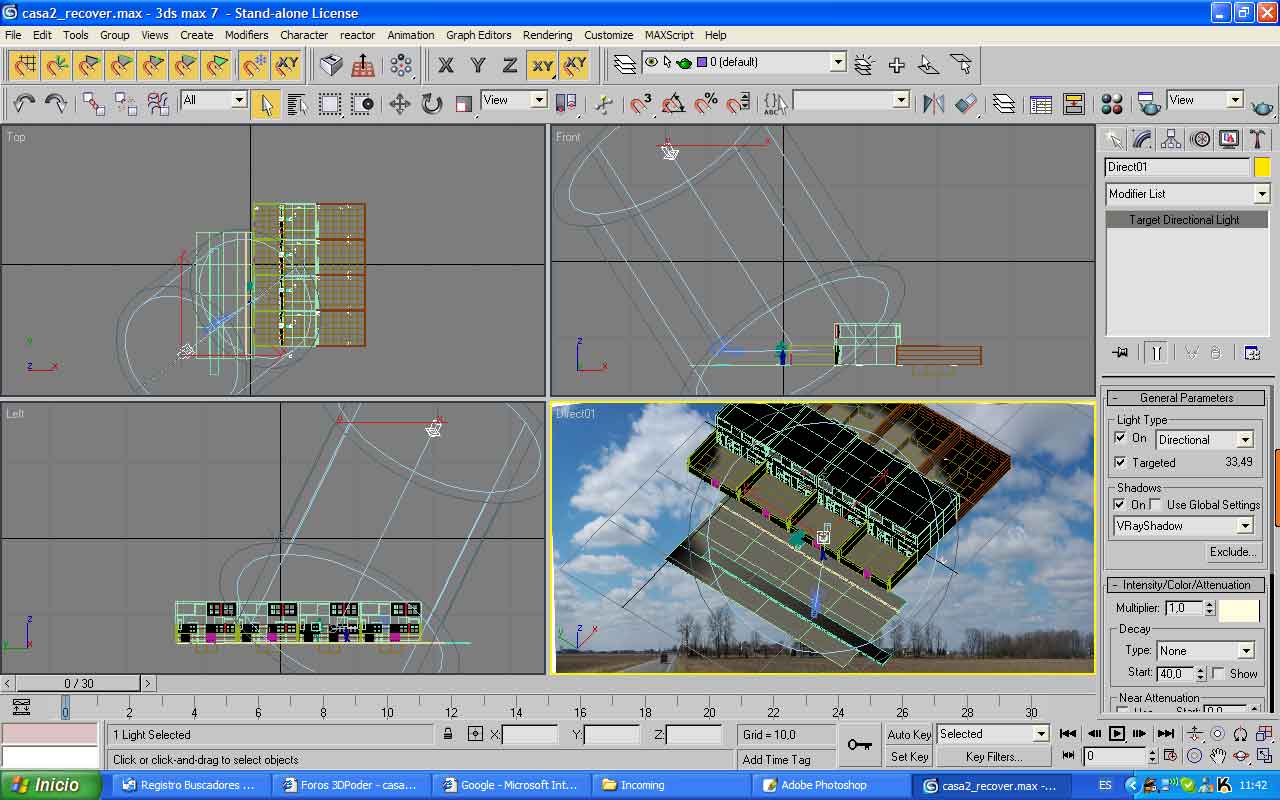Restrict transform to the Z axis
1280x800 pixels.
(510, 65)
